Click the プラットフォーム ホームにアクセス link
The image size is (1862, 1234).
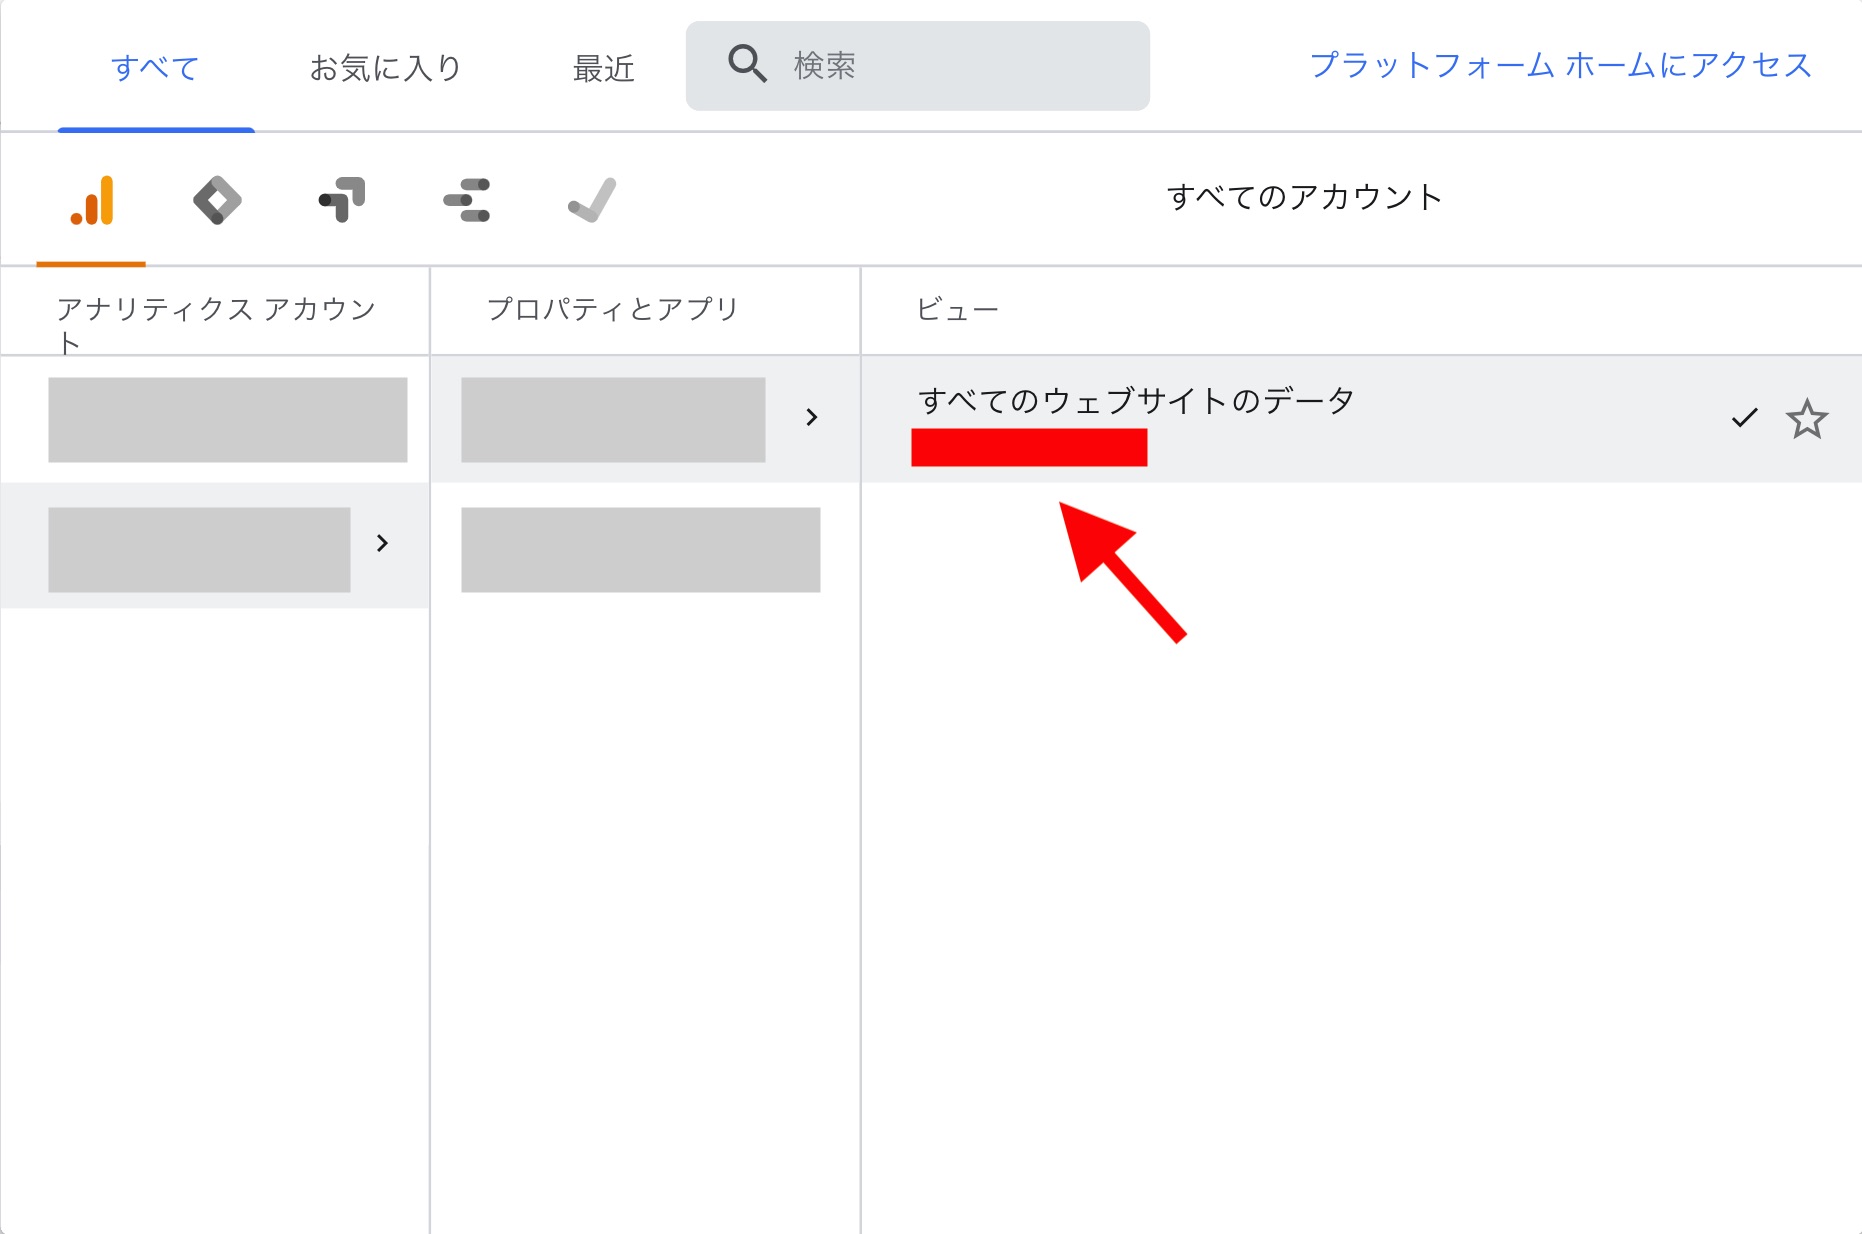click(x=1558, y=66)
